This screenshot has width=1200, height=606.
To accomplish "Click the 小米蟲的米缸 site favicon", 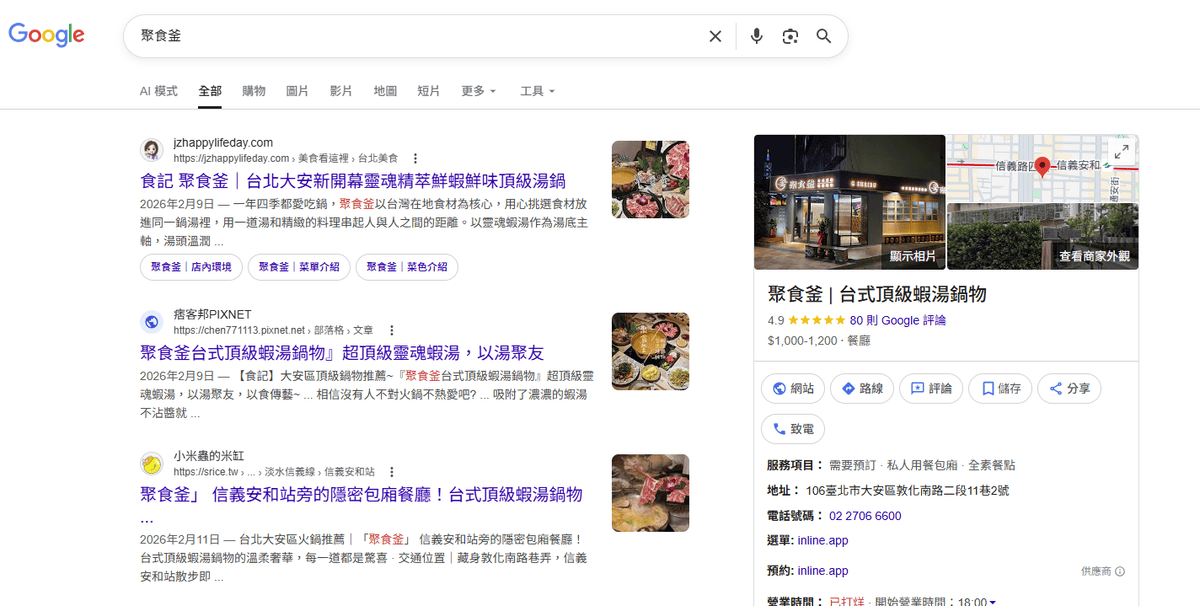I will click(x=152, y=463).
